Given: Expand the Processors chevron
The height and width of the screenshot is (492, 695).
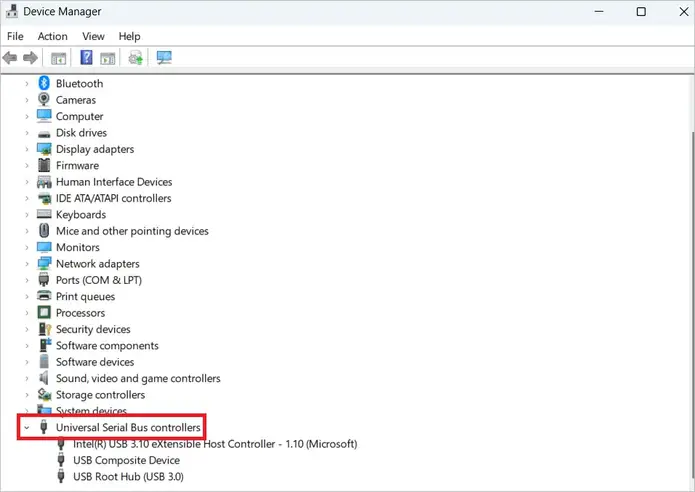Looking at the screenshot, I should (27, 313).
